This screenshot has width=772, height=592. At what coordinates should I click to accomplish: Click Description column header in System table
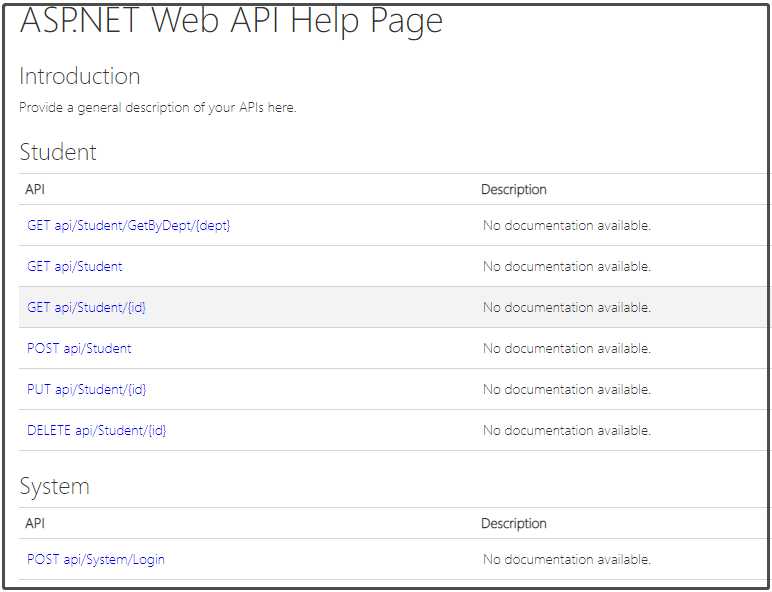coord(514,524)
